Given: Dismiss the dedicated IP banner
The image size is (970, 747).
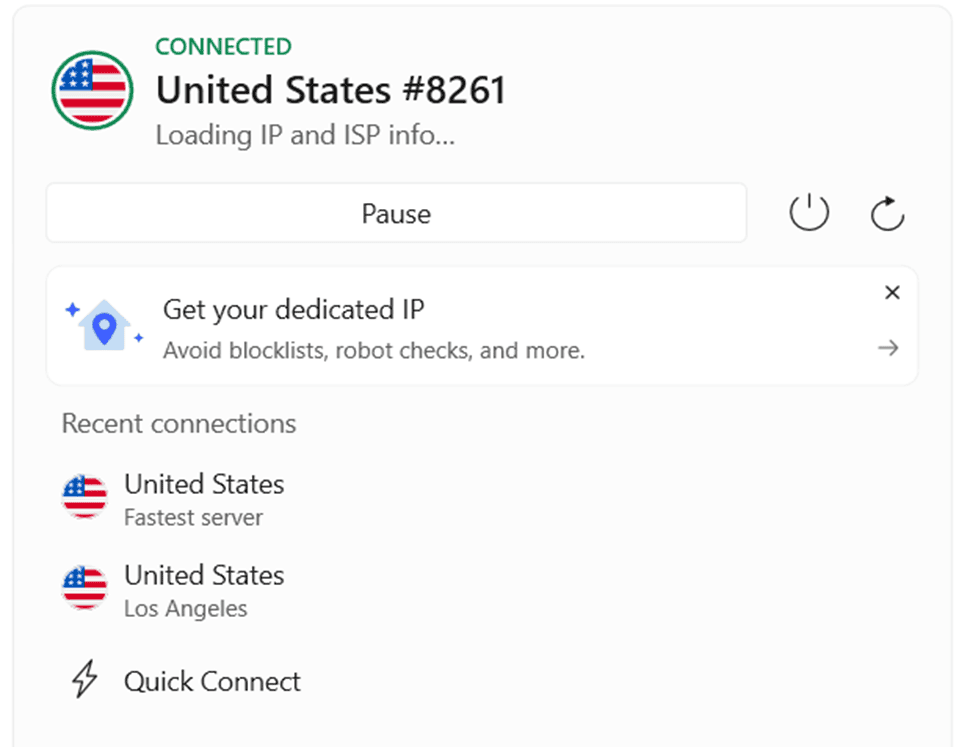Looking at the screenshot, I should point(892,293).
